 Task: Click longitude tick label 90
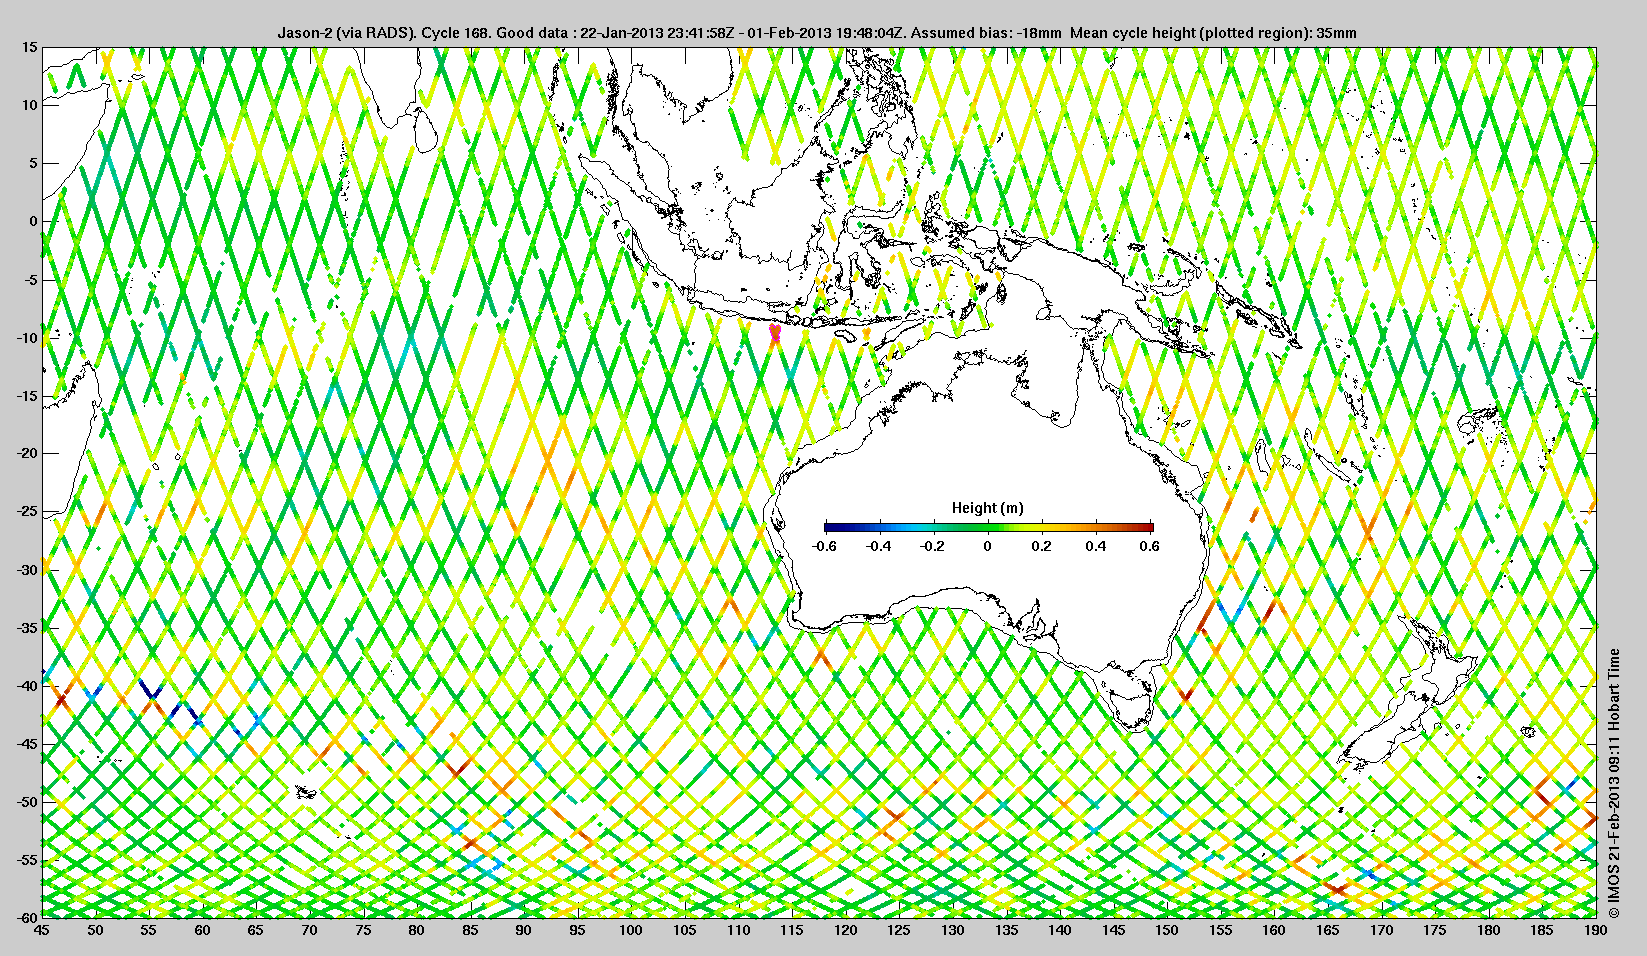click(x=524, y=930)
